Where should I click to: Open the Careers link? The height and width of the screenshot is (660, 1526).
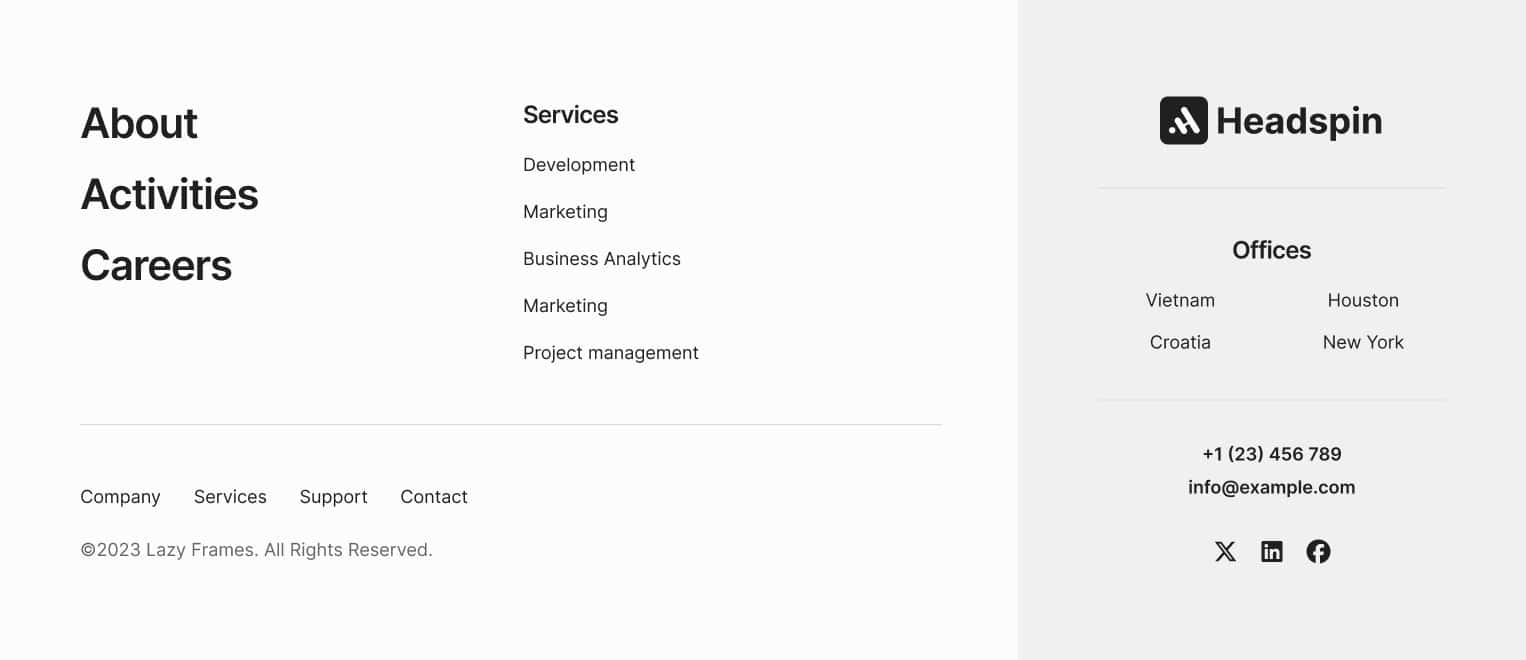pyautogui.click(x=156, y=265)
